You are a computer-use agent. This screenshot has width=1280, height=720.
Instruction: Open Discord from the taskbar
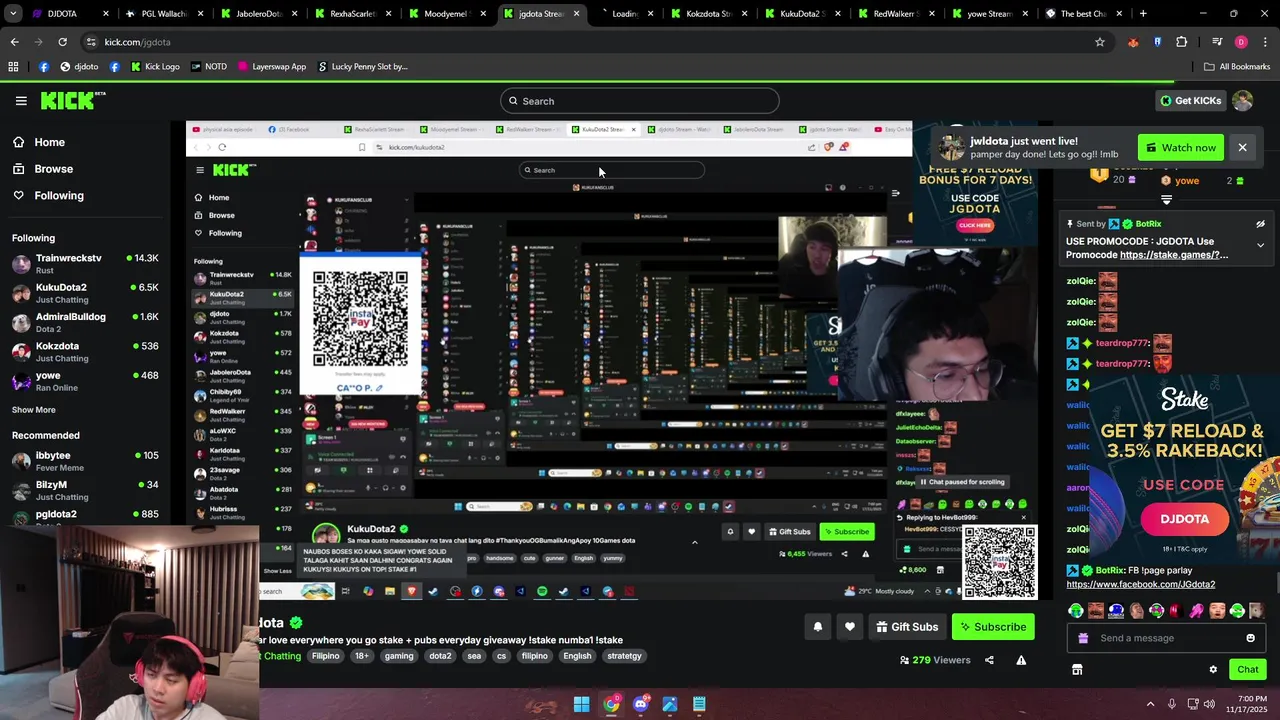coord(640,704)
